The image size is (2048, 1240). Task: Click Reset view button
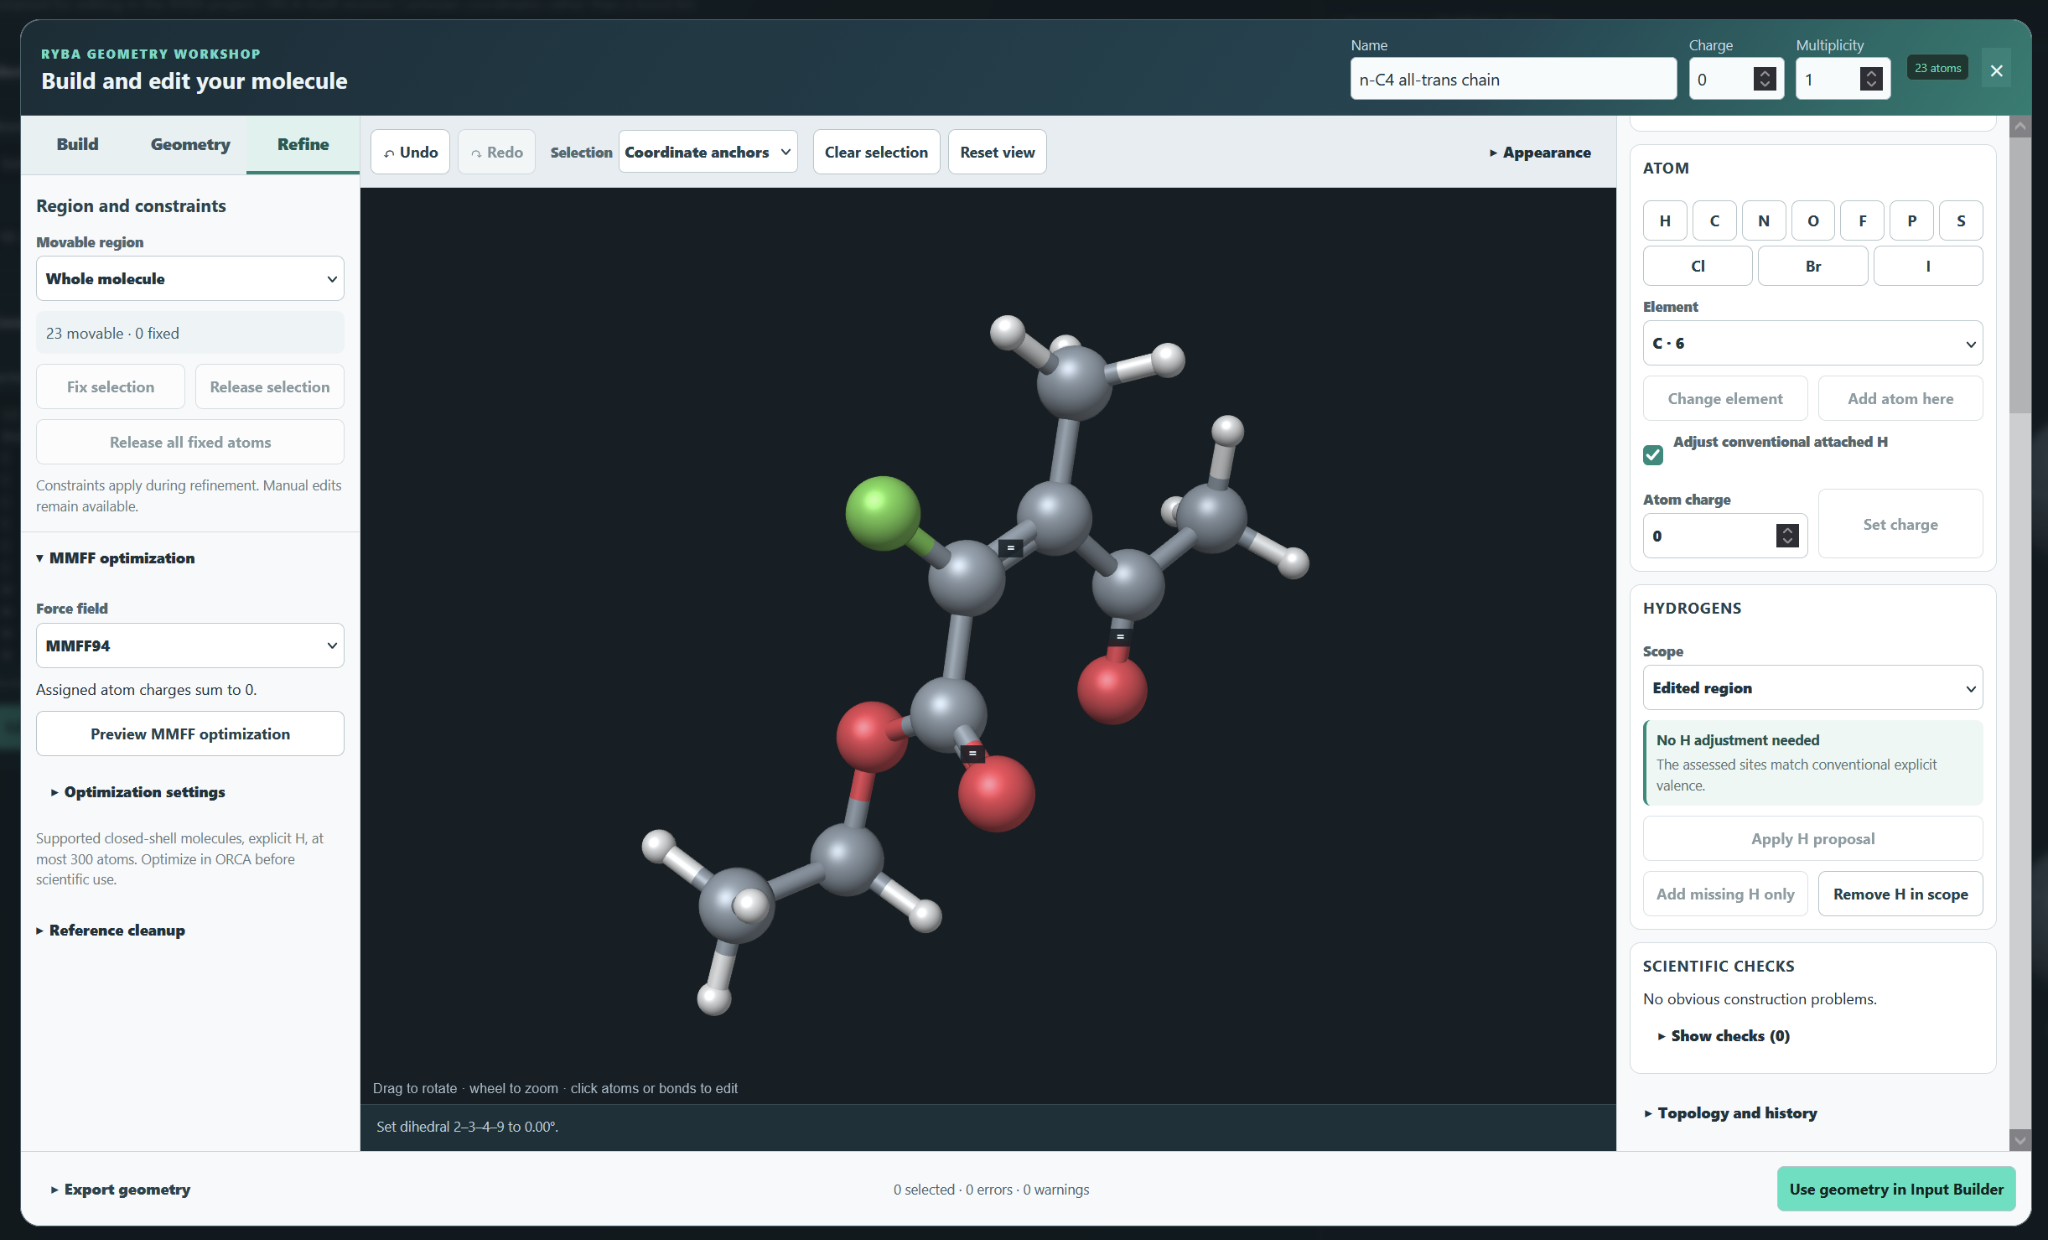(997, 152)
